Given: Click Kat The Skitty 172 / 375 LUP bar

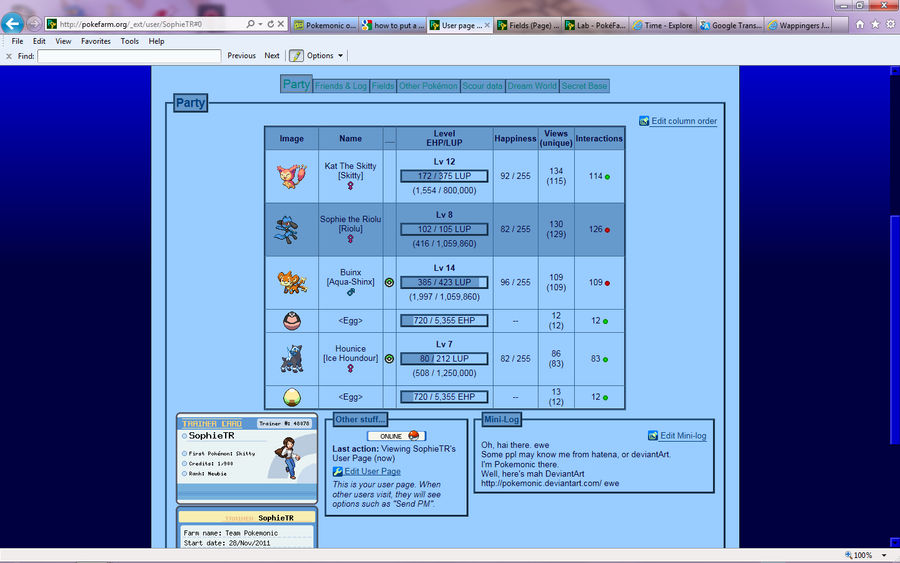Looking at the screenshot, I should point(444,176).
